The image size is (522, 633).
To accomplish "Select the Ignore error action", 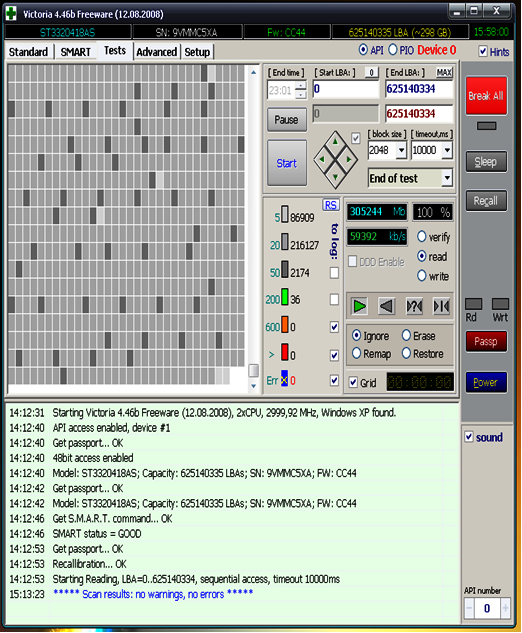I will [x=356, y=335].
